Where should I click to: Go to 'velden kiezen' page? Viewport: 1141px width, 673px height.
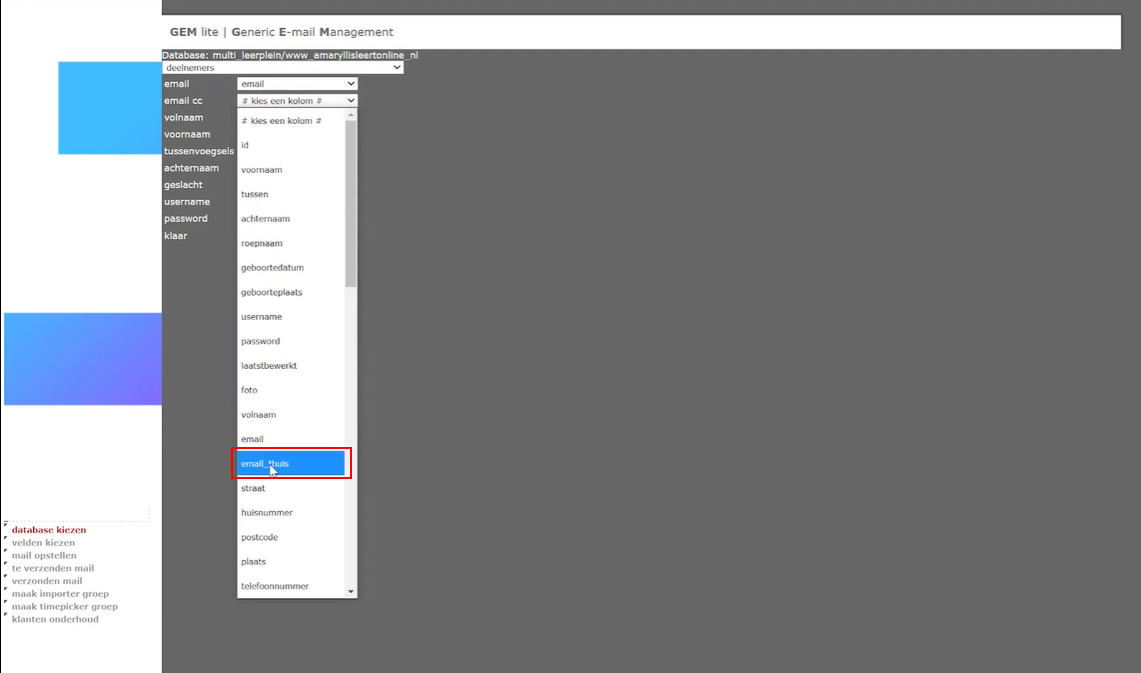click(x=43, y=543)
